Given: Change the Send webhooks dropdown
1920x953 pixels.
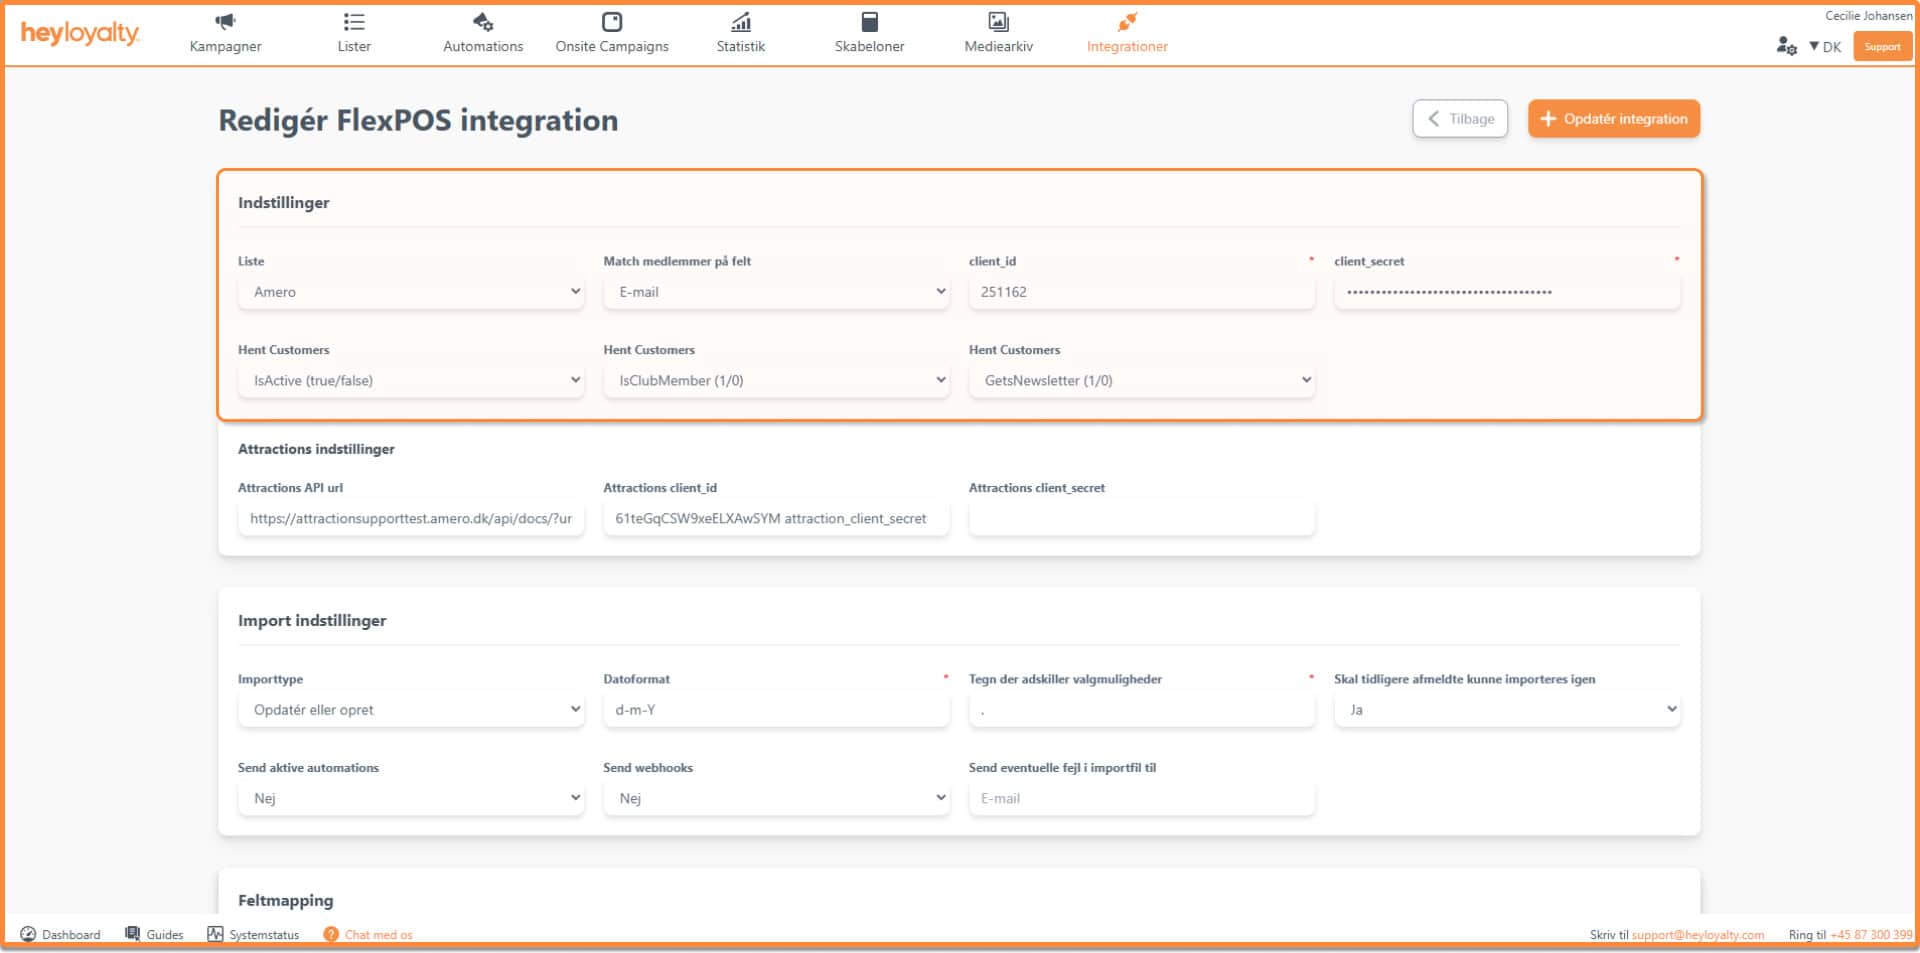Looking at the screenshot, I should [x=776, y=798].
